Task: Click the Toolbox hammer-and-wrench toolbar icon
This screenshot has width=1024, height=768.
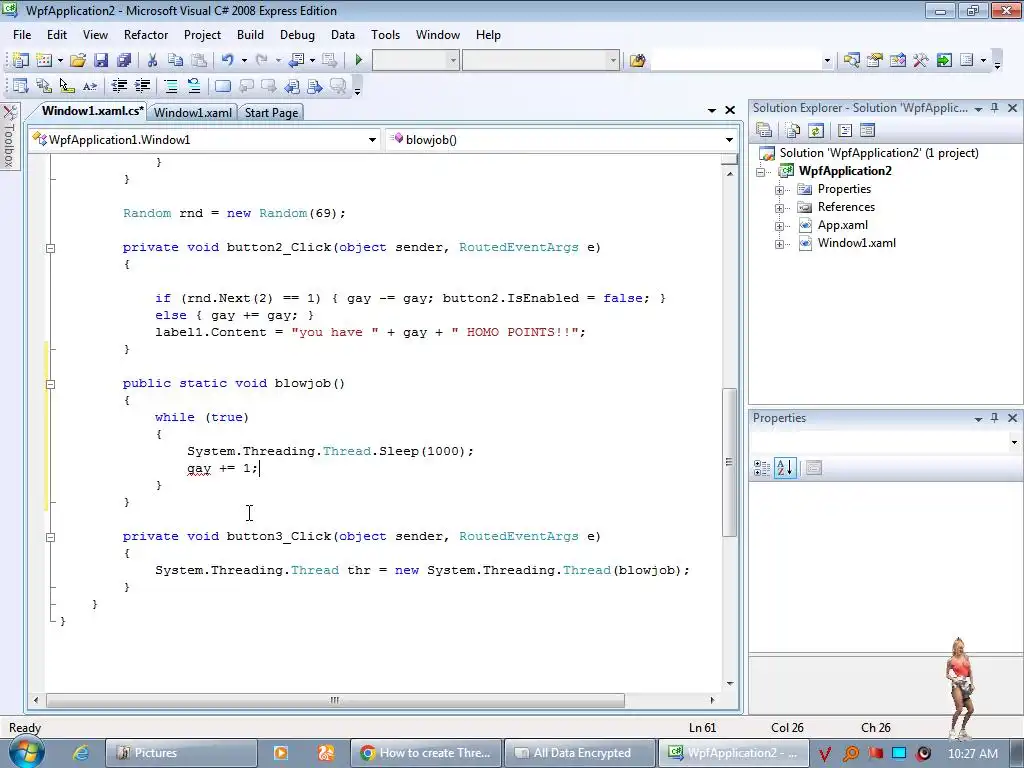Action: pyautogui.click(x=921, y=60)
